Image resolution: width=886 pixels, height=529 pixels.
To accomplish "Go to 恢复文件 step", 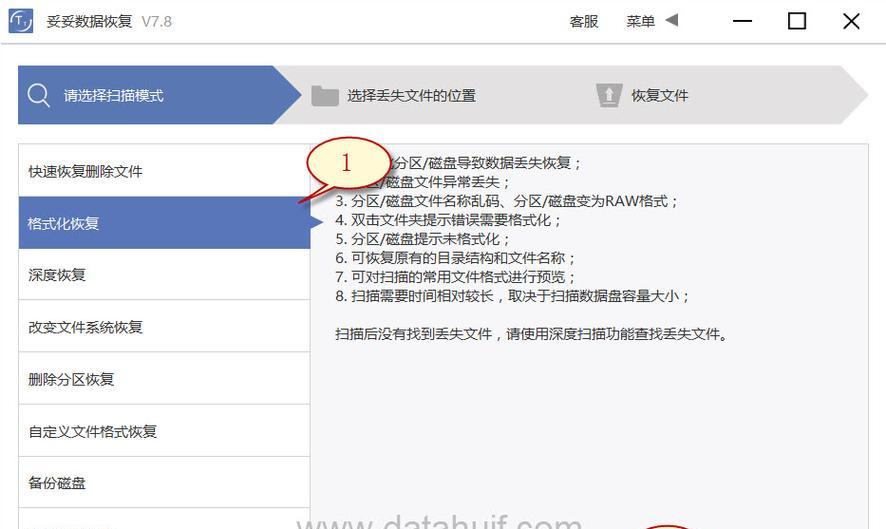I will click(x=659, y=96).
